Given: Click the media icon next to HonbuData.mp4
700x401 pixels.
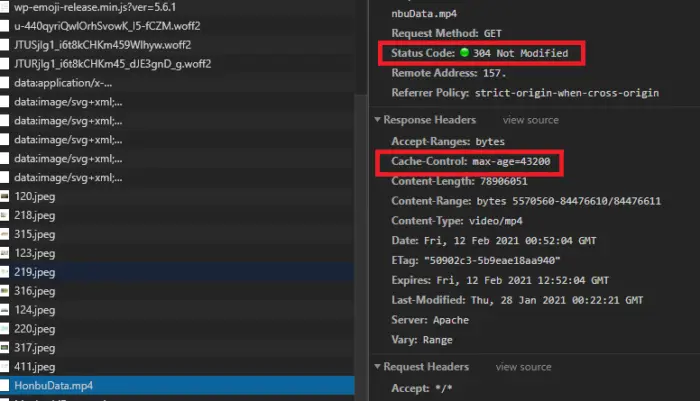Looking at the screenshot, I should pyautogui.click(x=6, y=385).
